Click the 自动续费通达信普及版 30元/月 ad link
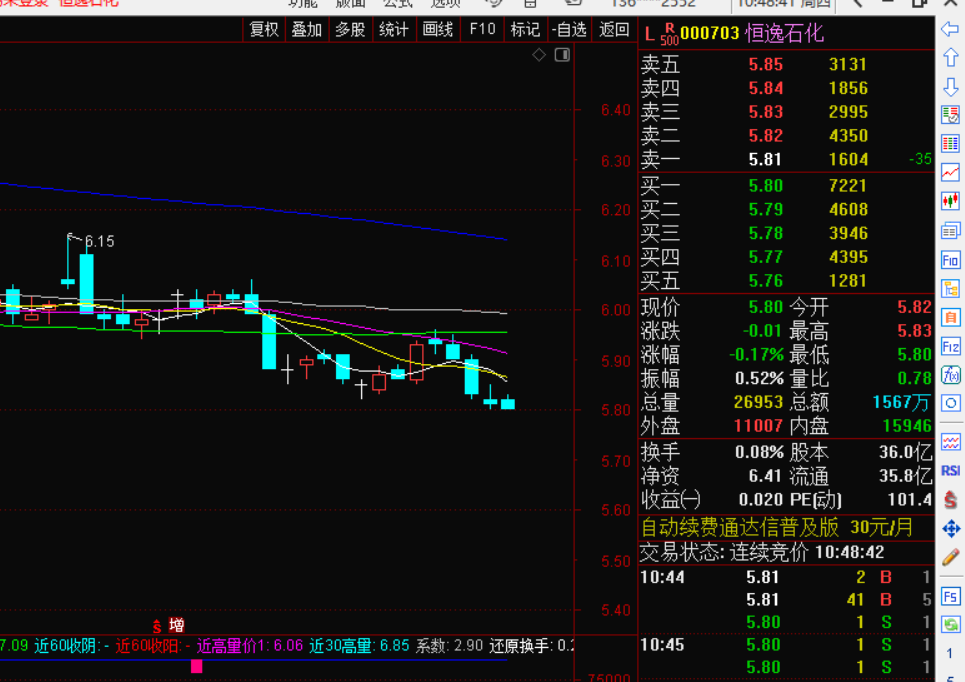 [x=777, y=528]
